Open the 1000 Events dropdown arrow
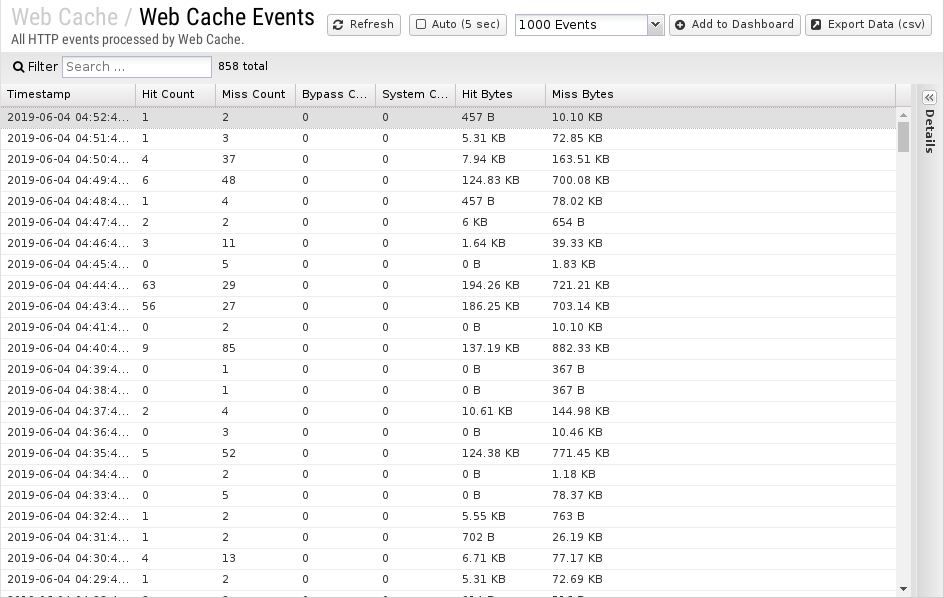Screen dimensions: 944x598 (x=655, y=25)
